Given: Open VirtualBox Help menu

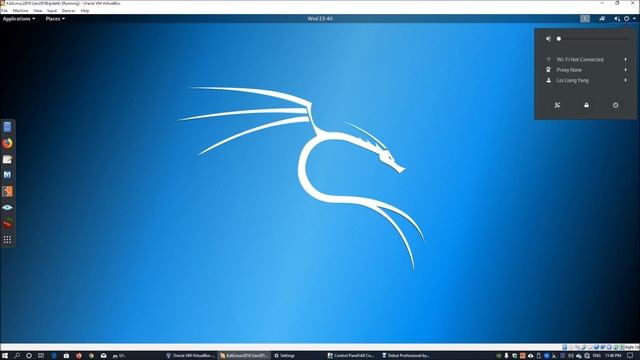Looking at the screenshot, I should tap(85, 11).
